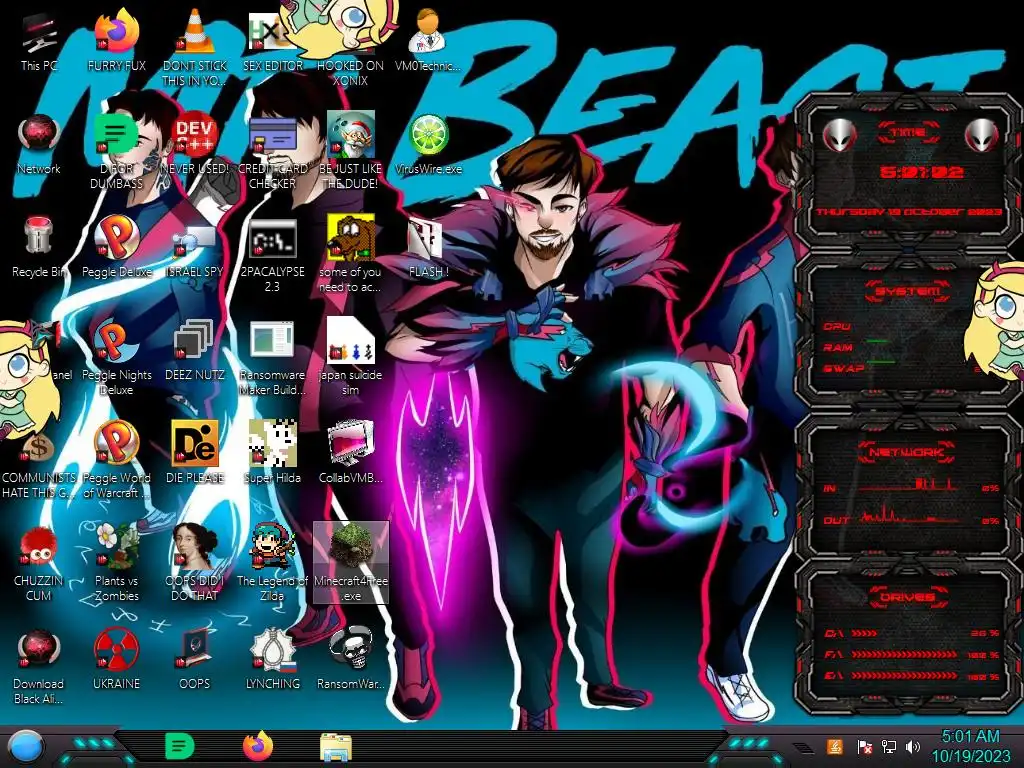This screenshot has width=1024, height=768.
Task: Open the some of you need to ac... dog icon
Action: [351, 255]
